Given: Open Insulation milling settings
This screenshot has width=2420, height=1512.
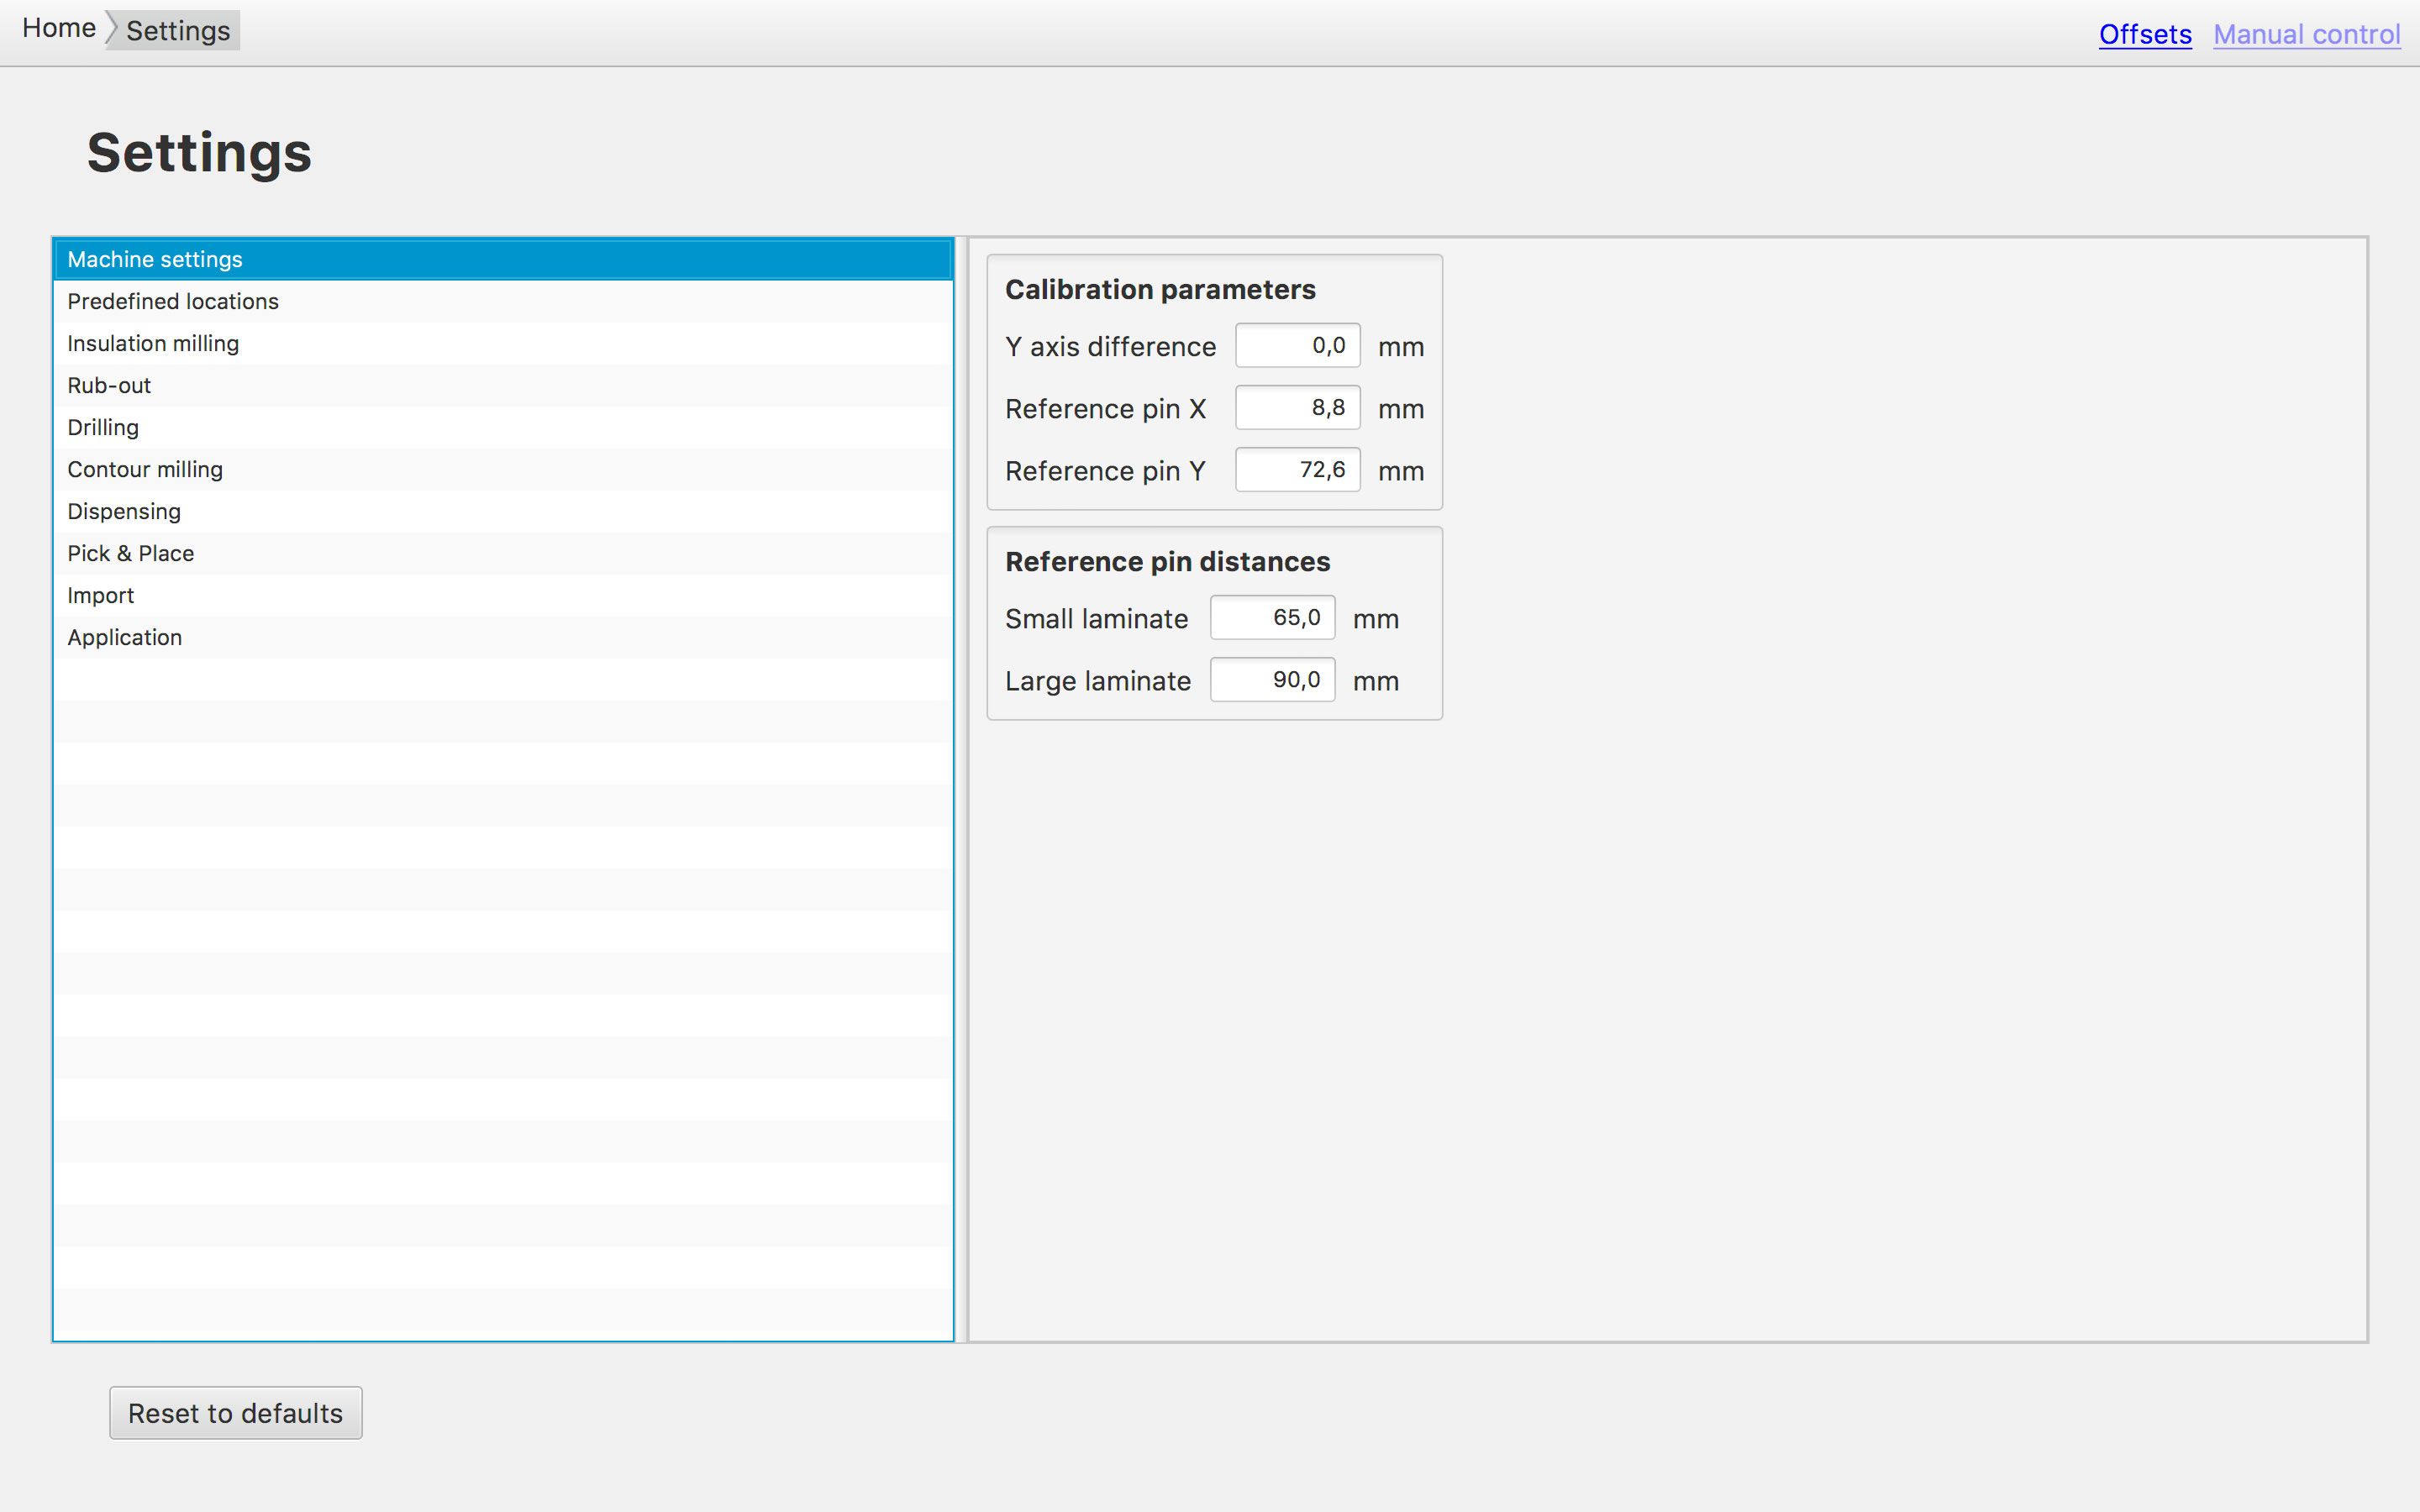Looking at the screenshot, I should pyautogui.click(x=503, y=343).
